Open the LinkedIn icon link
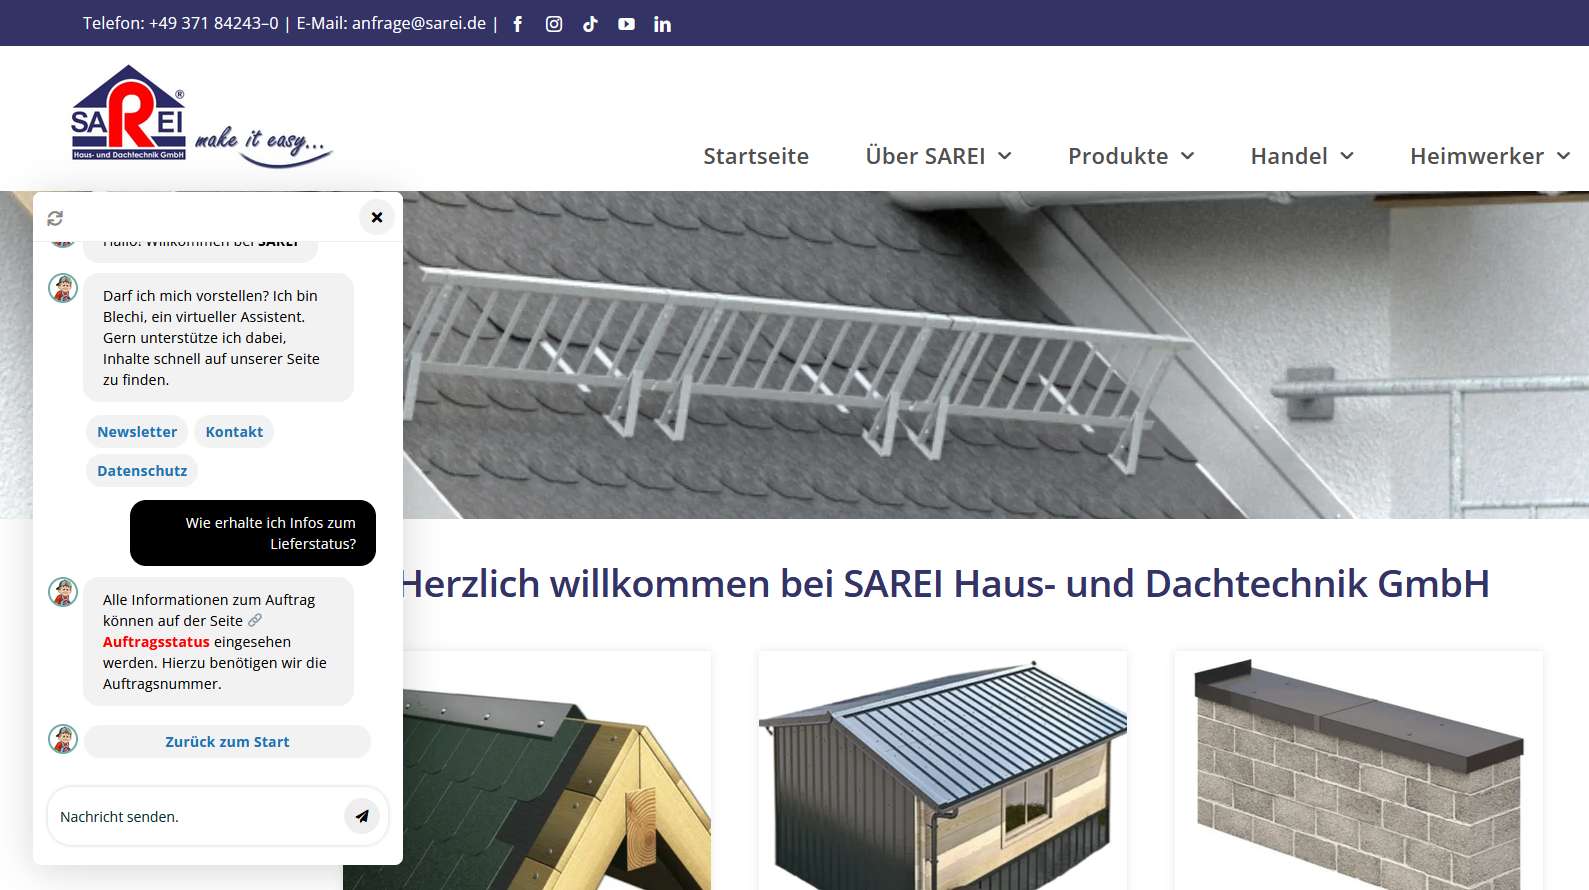The width and height of the screenshot is (1589, 890). (x=662, y=24)
